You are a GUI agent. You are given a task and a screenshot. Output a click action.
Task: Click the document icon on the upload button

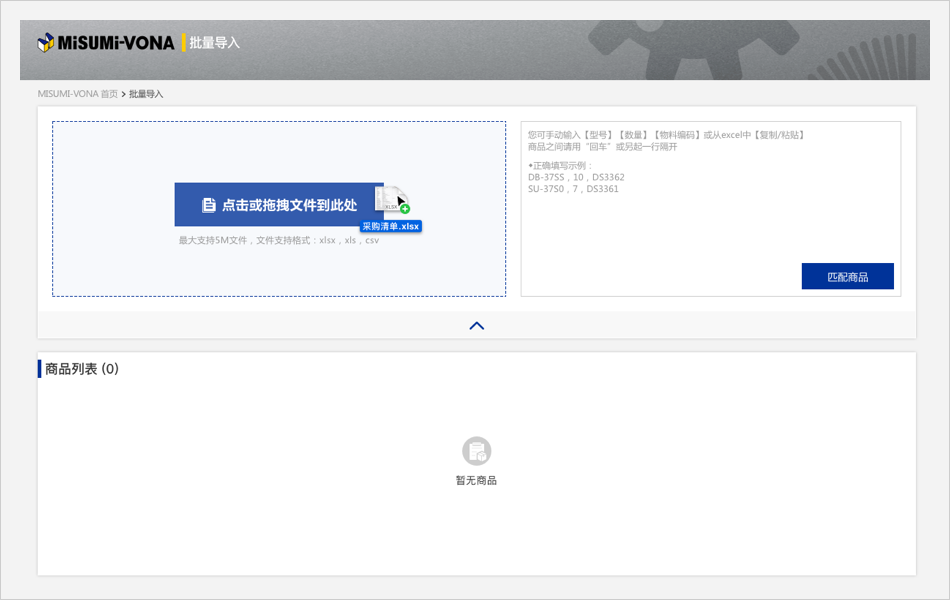pos(208,205)
